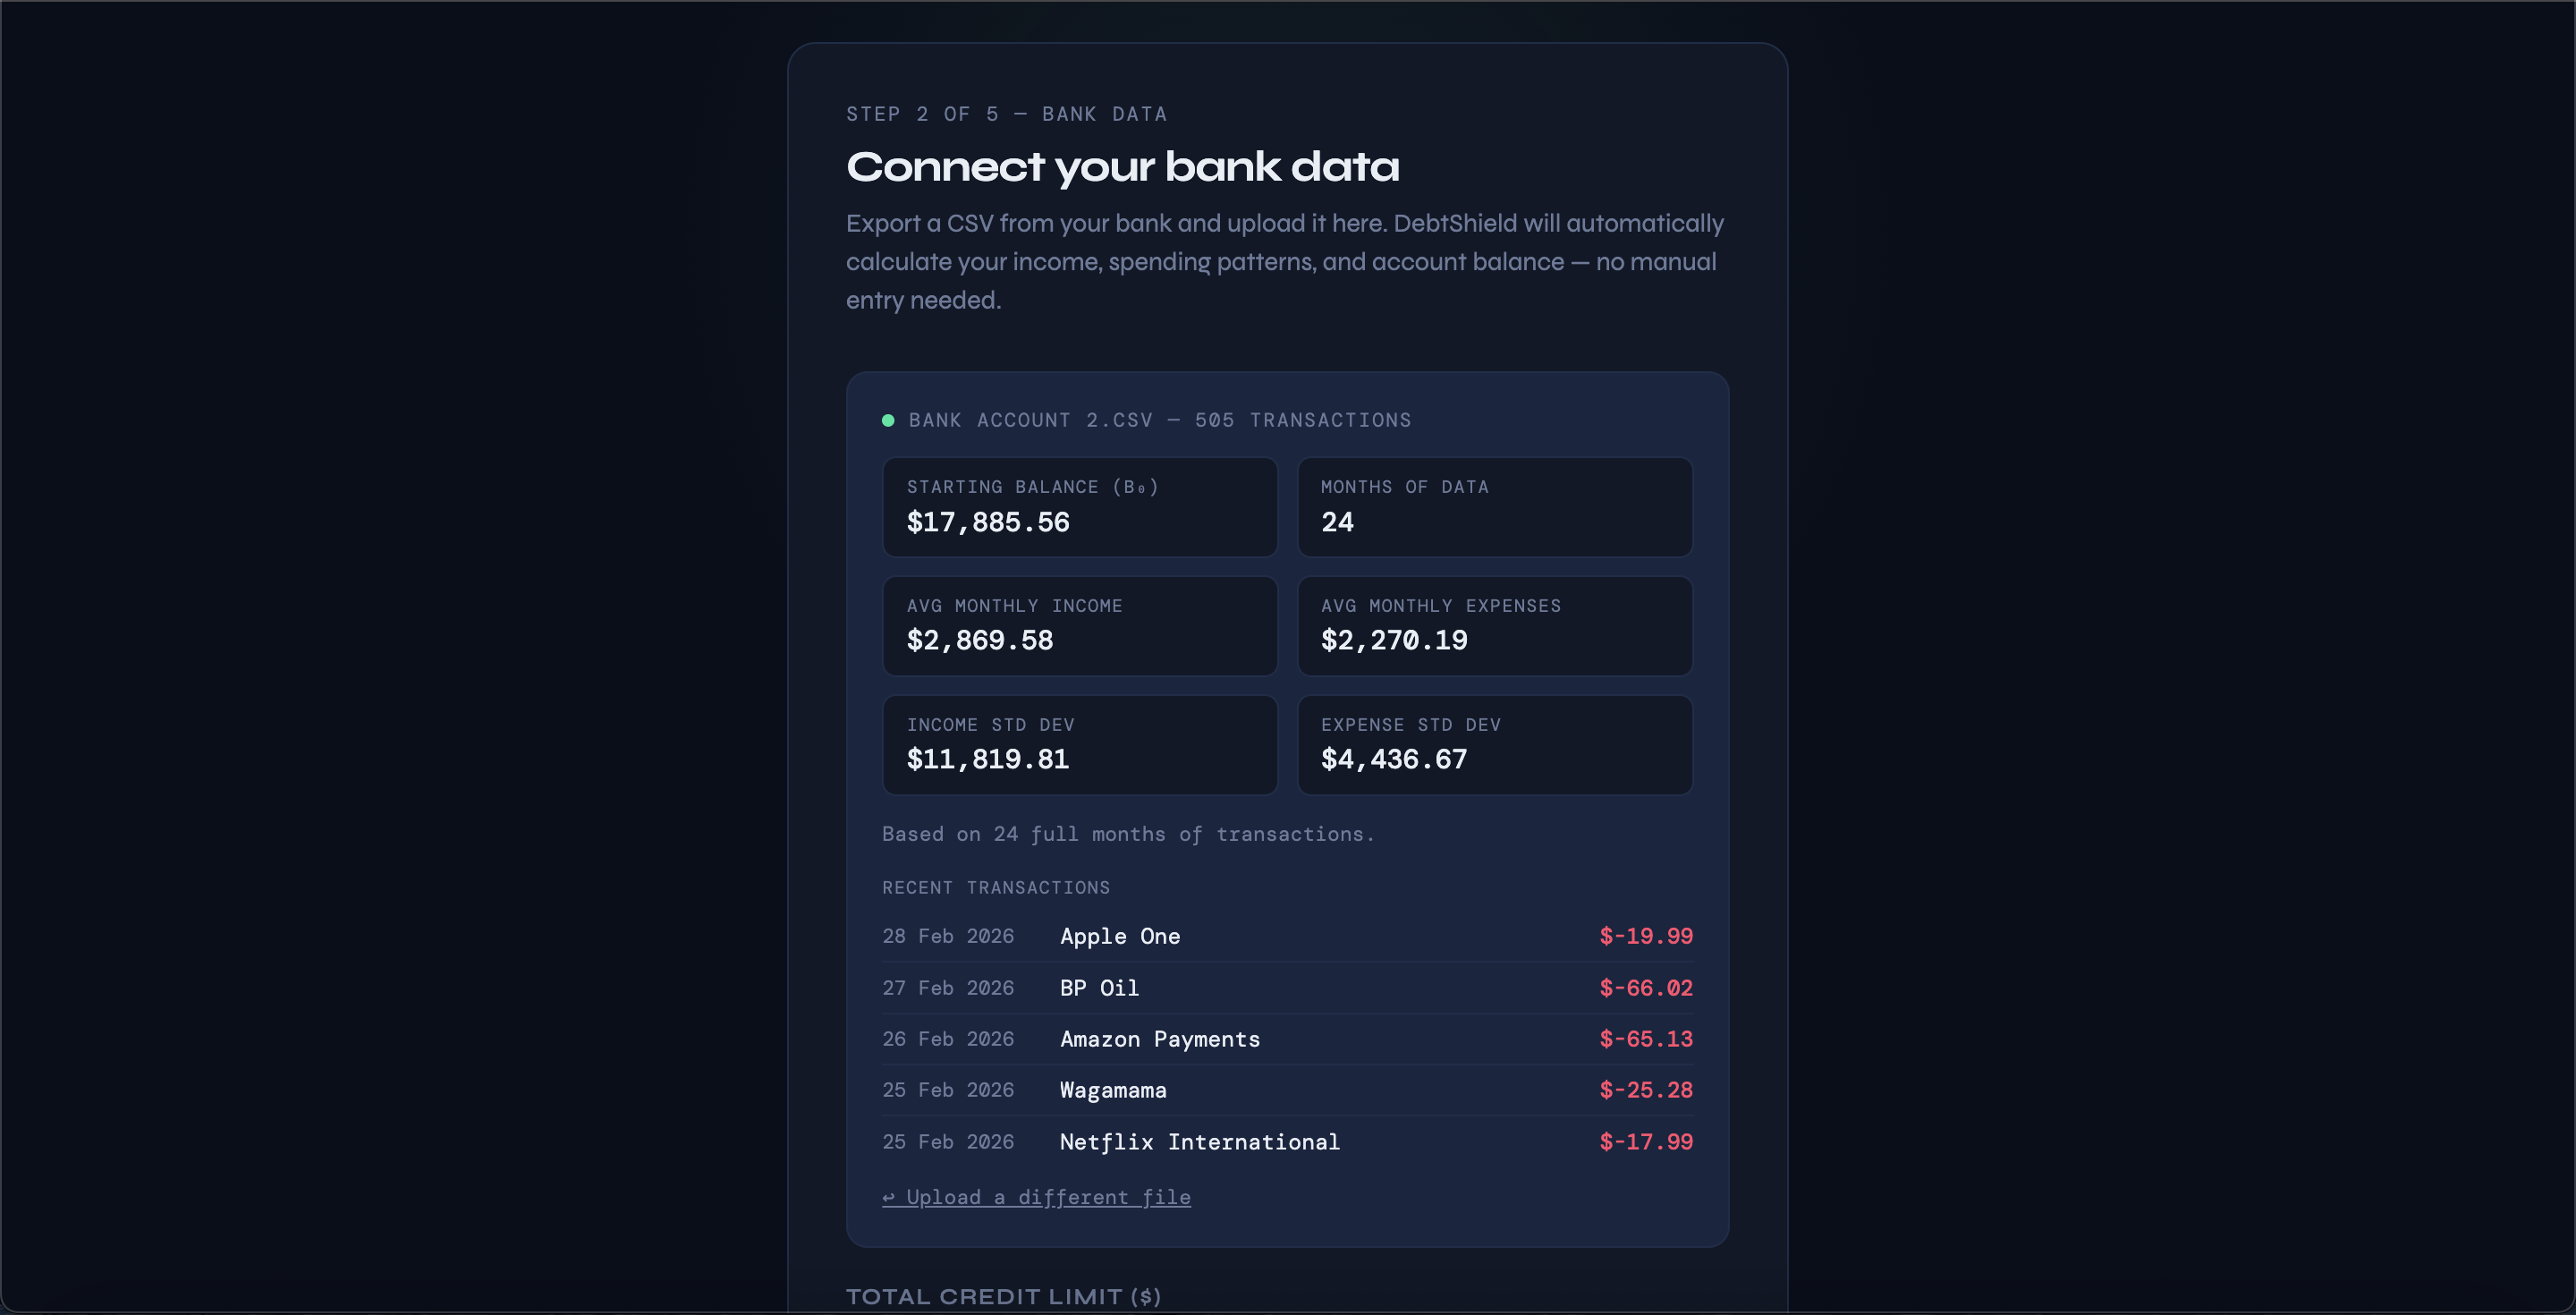Viewport: 2576px width, 1315px height.
Task: Select the Starting Balance stat card
Action: (x=1079, y=507)
